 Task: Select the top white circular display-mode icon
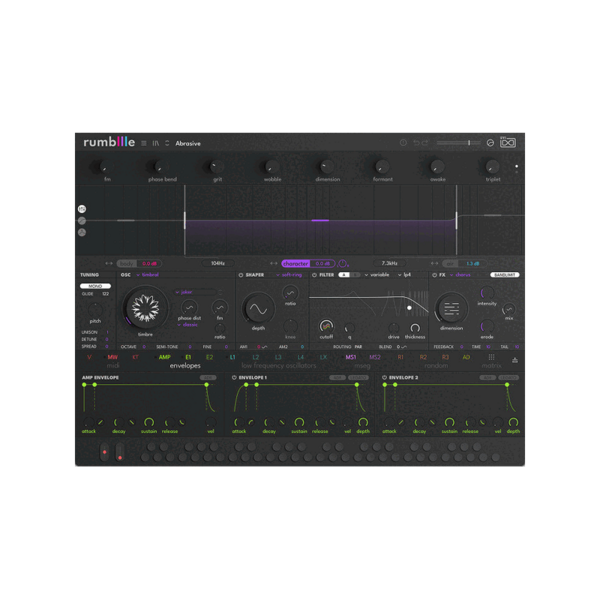(82, 209)
